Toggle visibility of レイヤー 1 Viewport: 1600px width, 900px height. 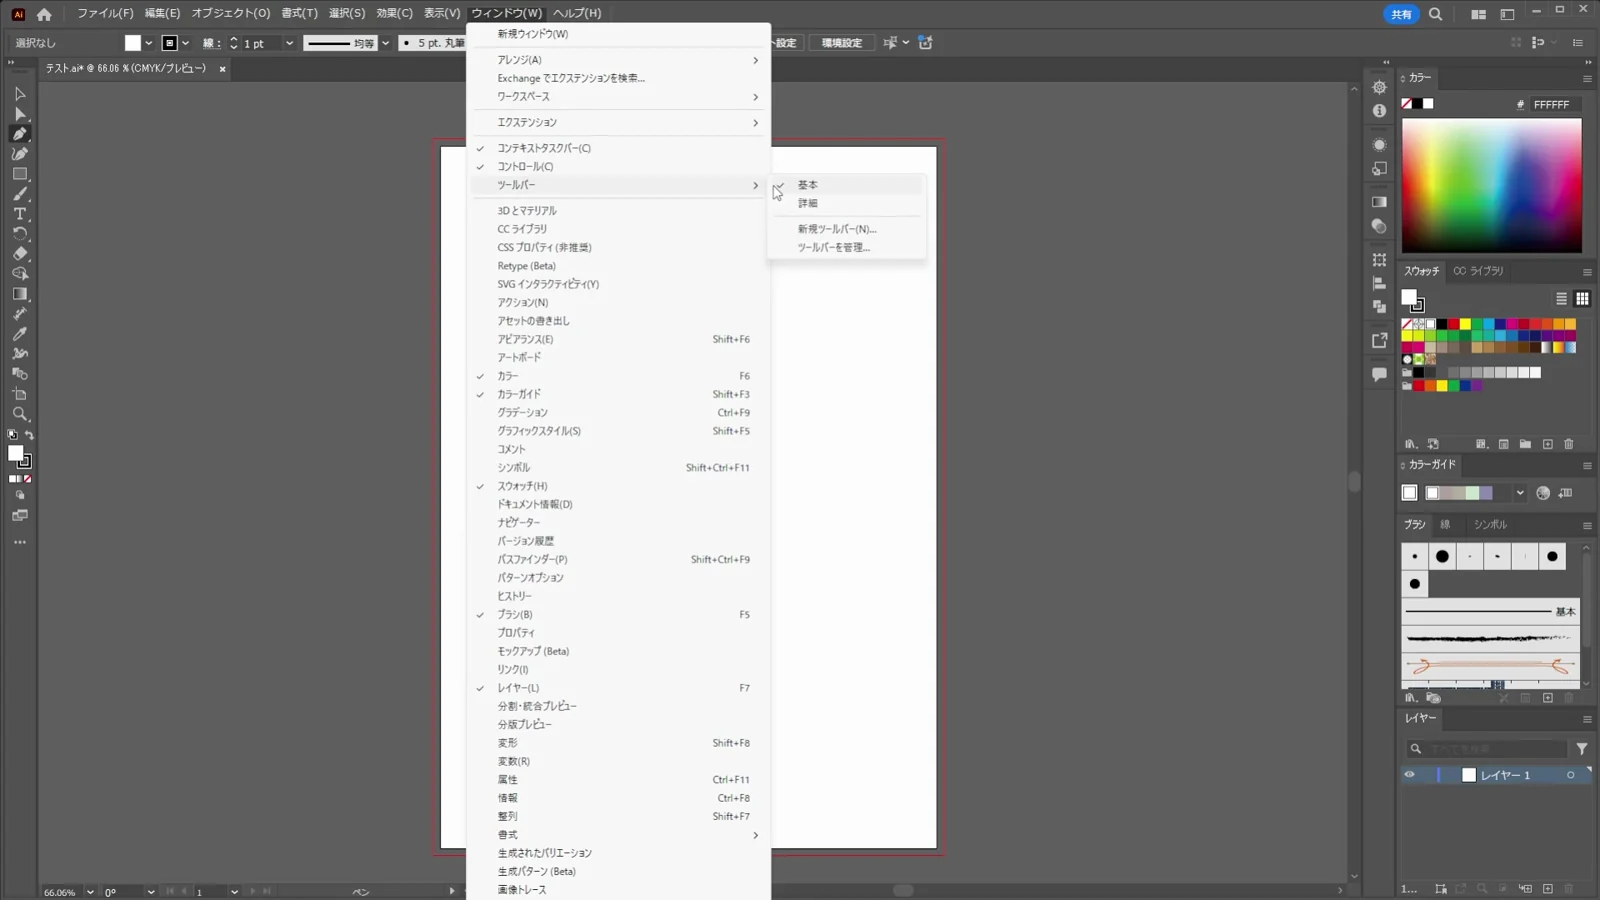pos(1409,775)
